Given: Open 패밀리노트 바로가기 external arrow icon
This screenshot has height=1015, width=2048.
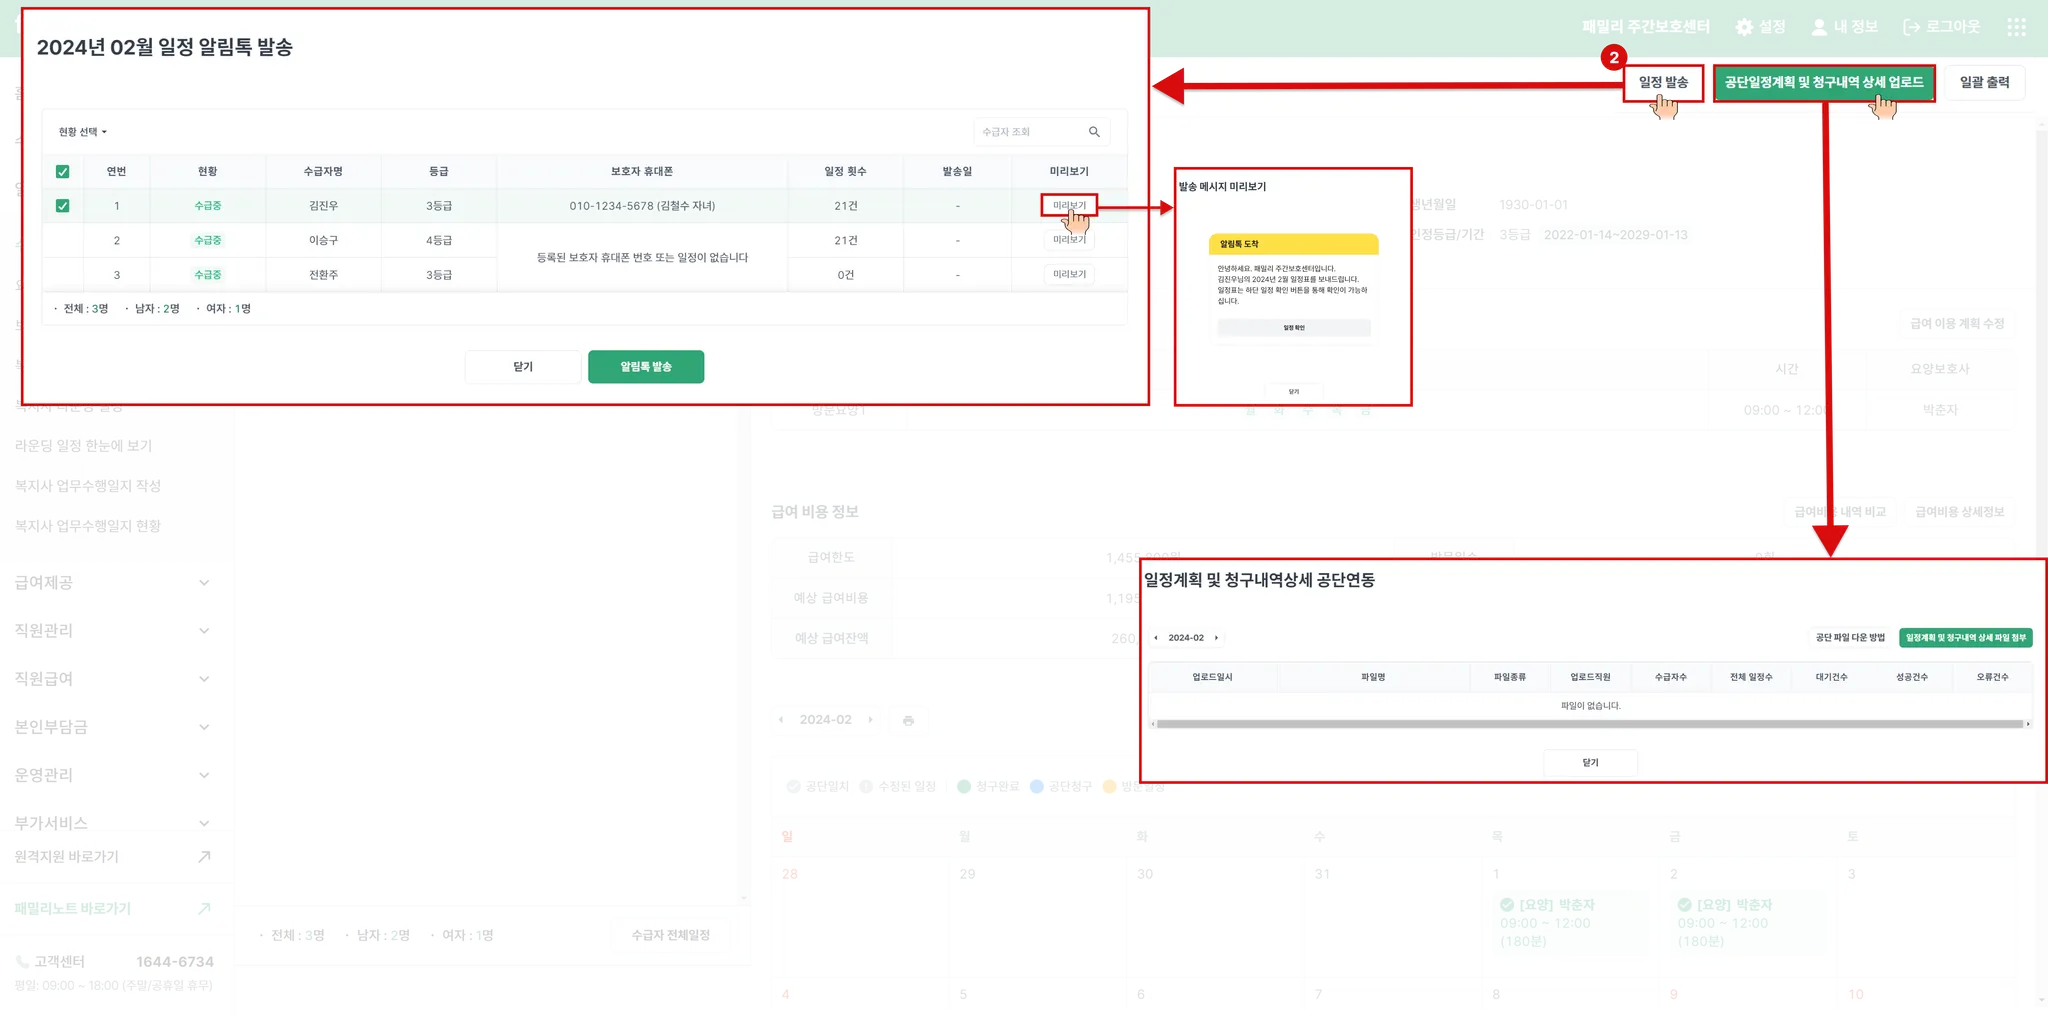Looking at the screenshot, I should 204,909.
